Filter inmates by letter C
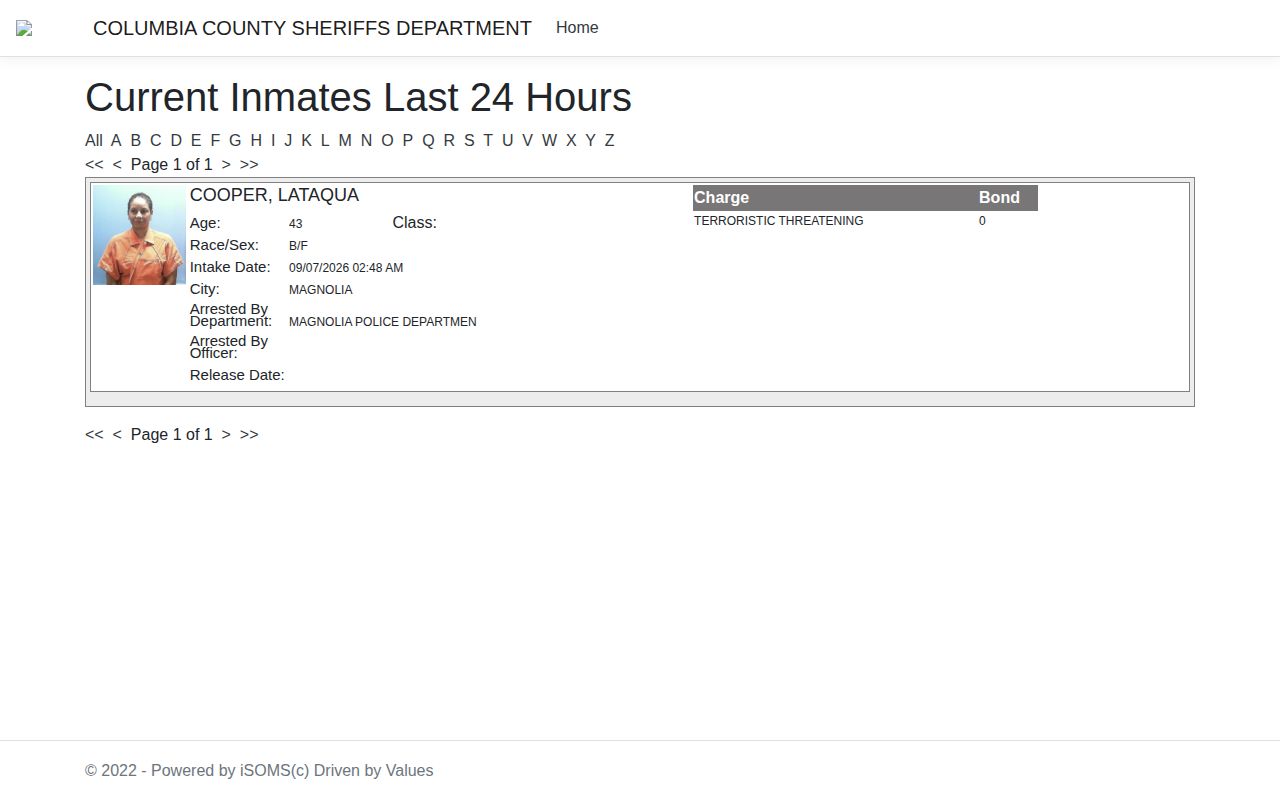 (155, 141)
